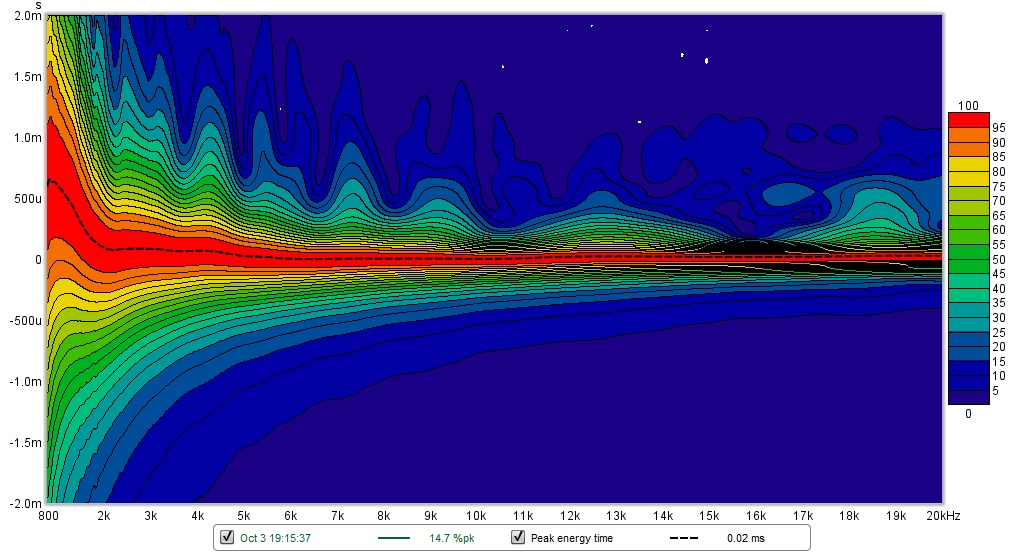Click the red top band of the color scale
The height and width of the screenshot is (552, 1024).
[968, 120]
